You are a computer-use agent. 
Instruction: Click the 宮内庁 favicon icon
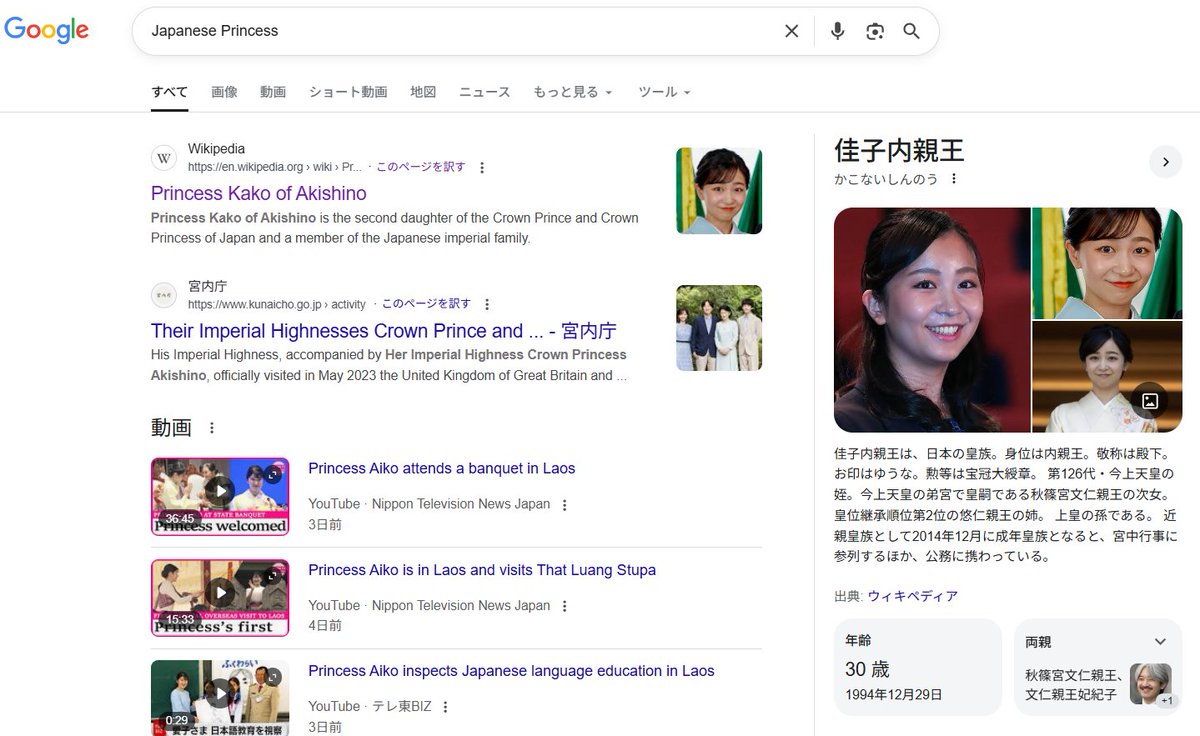[x=164, y=295]
